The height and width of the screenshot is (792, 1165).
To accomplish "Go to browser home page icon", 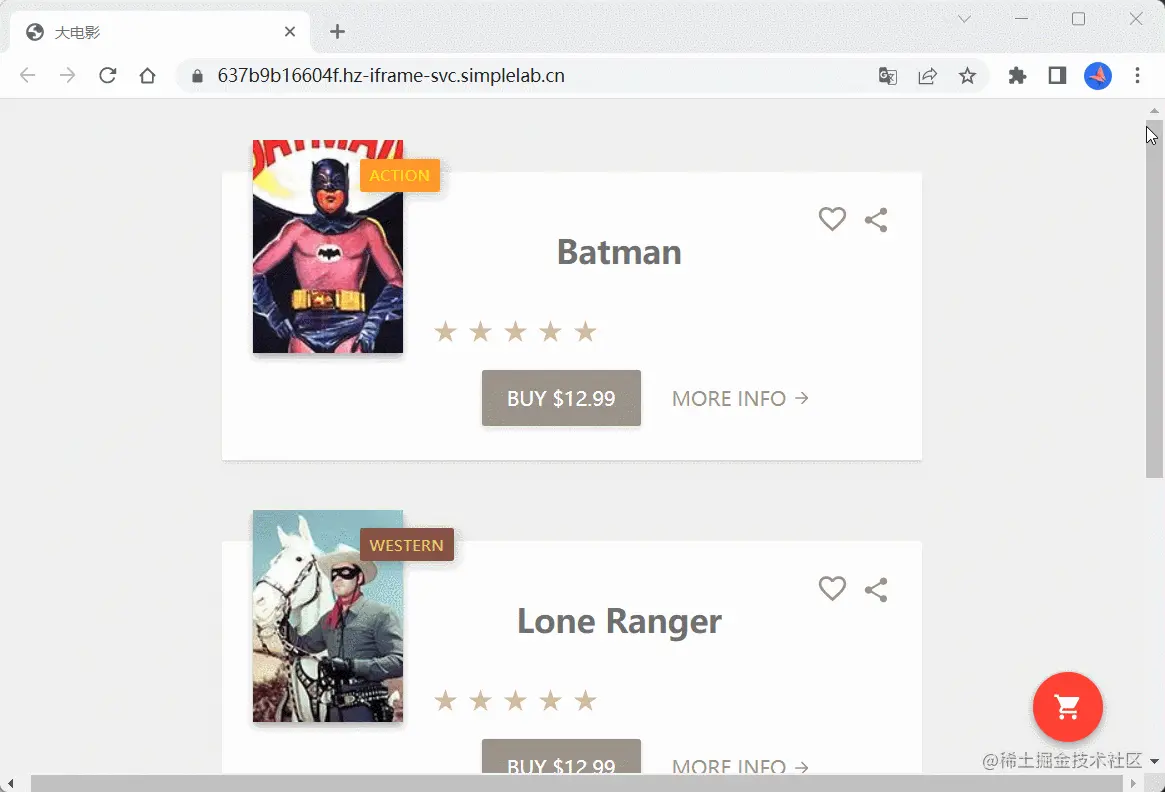I will (x=147, y=76).
